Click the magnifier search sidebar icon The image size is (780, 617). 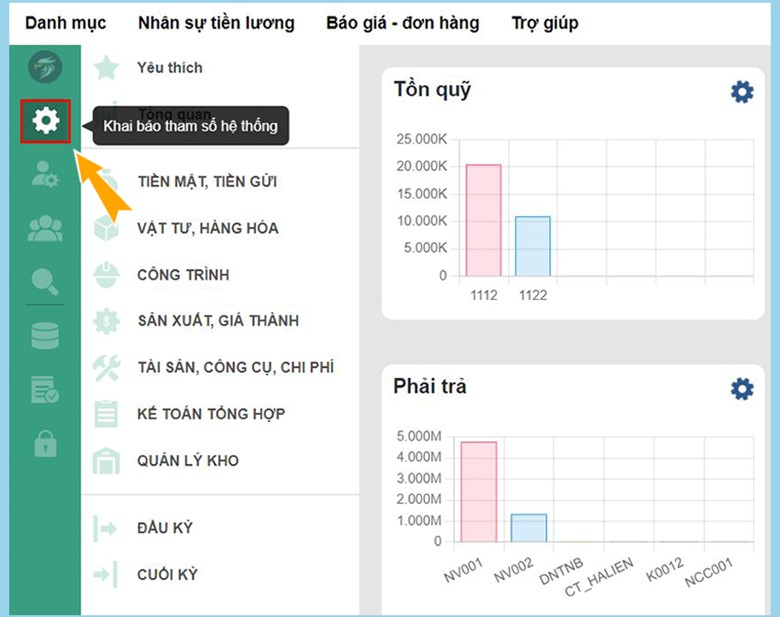[45, 282]
